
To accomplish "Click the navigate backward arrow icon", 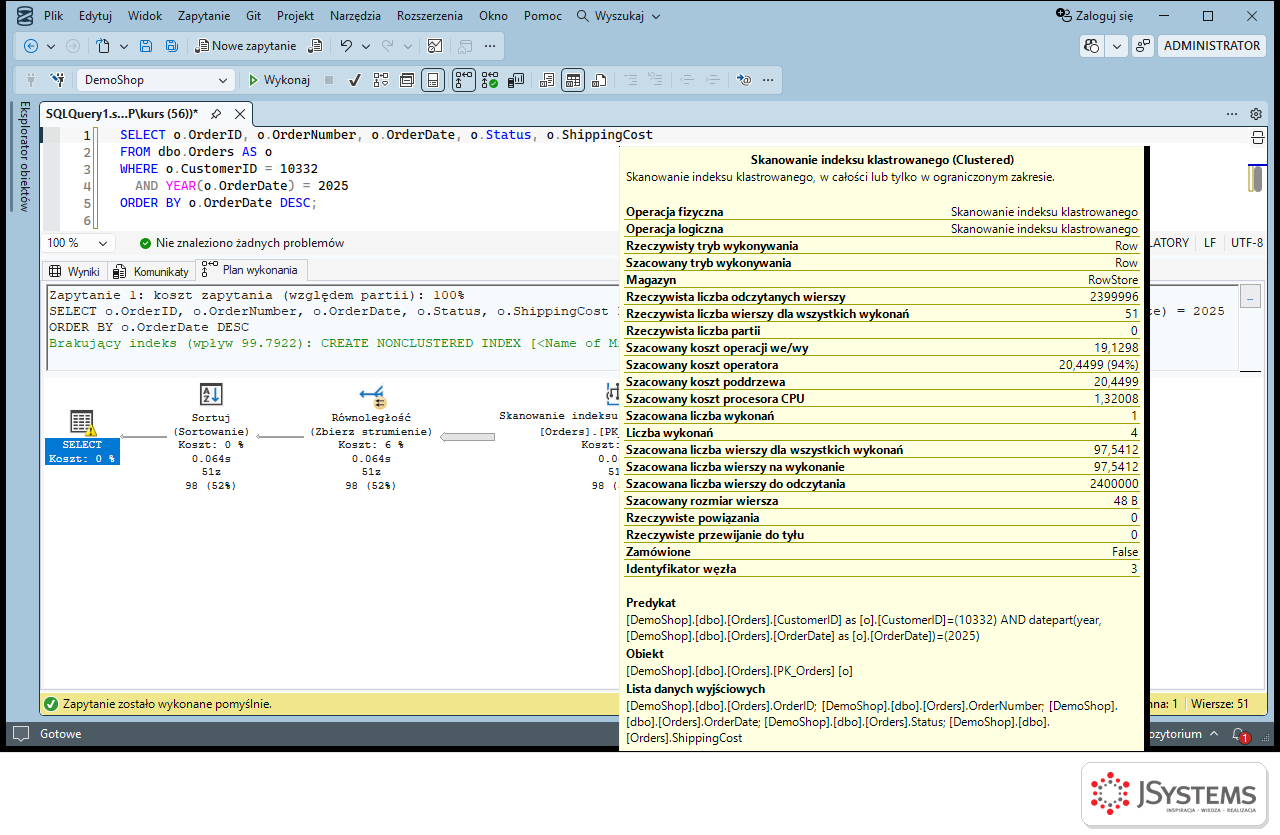I will [31, 46].
